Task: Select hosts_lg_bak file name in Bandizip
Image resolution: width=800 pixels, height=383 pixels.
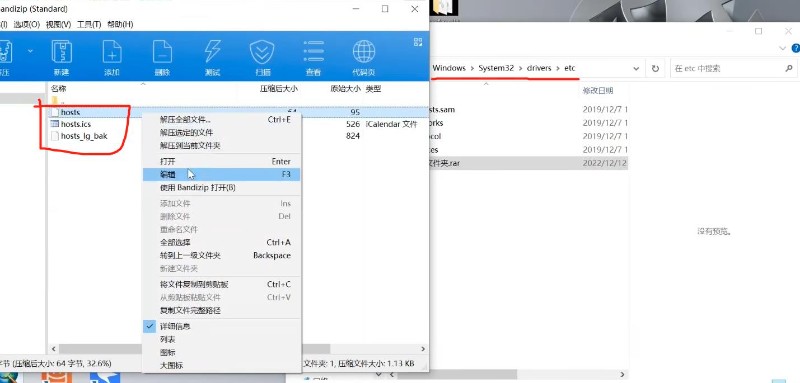Action: pos(84,136)
